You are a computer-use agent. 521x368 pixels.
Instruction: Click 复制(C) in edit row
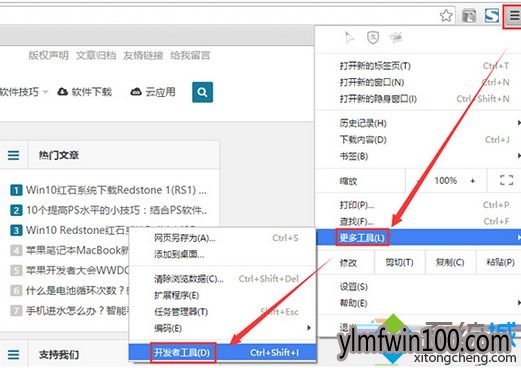coord(450,262)
